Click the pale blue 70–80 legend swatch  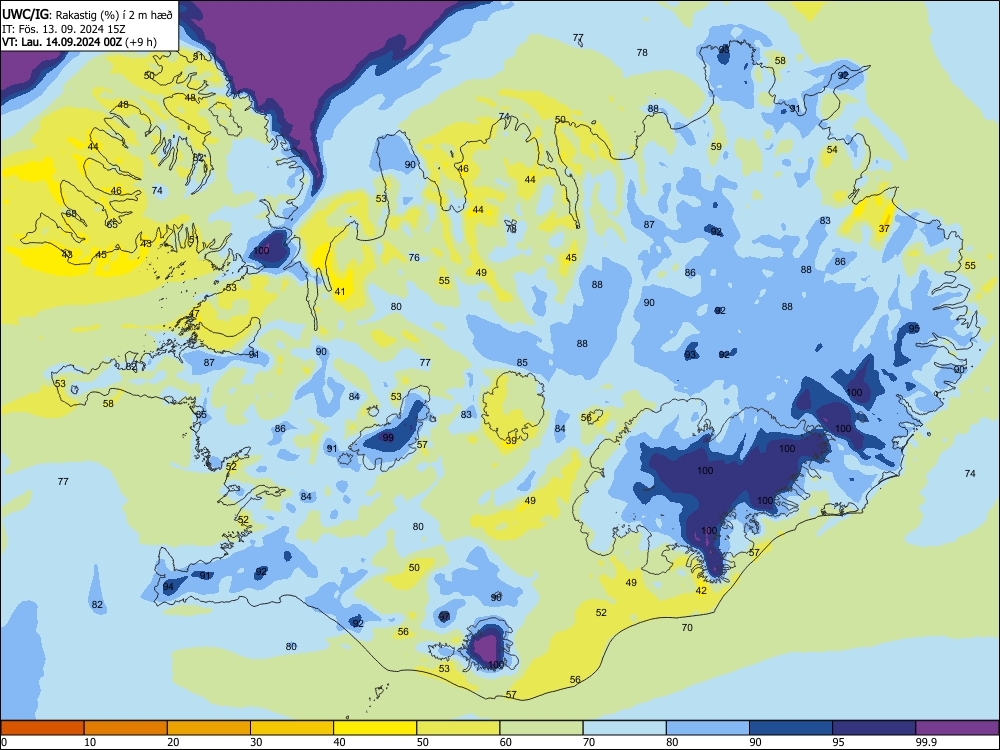pyautogui.click(x=624, y=728)
